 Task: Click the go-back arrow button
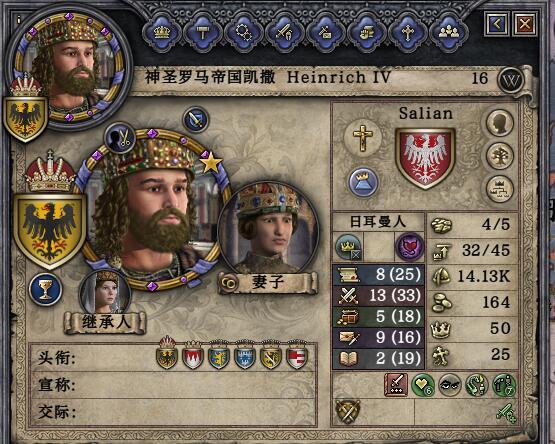[497, 24]
